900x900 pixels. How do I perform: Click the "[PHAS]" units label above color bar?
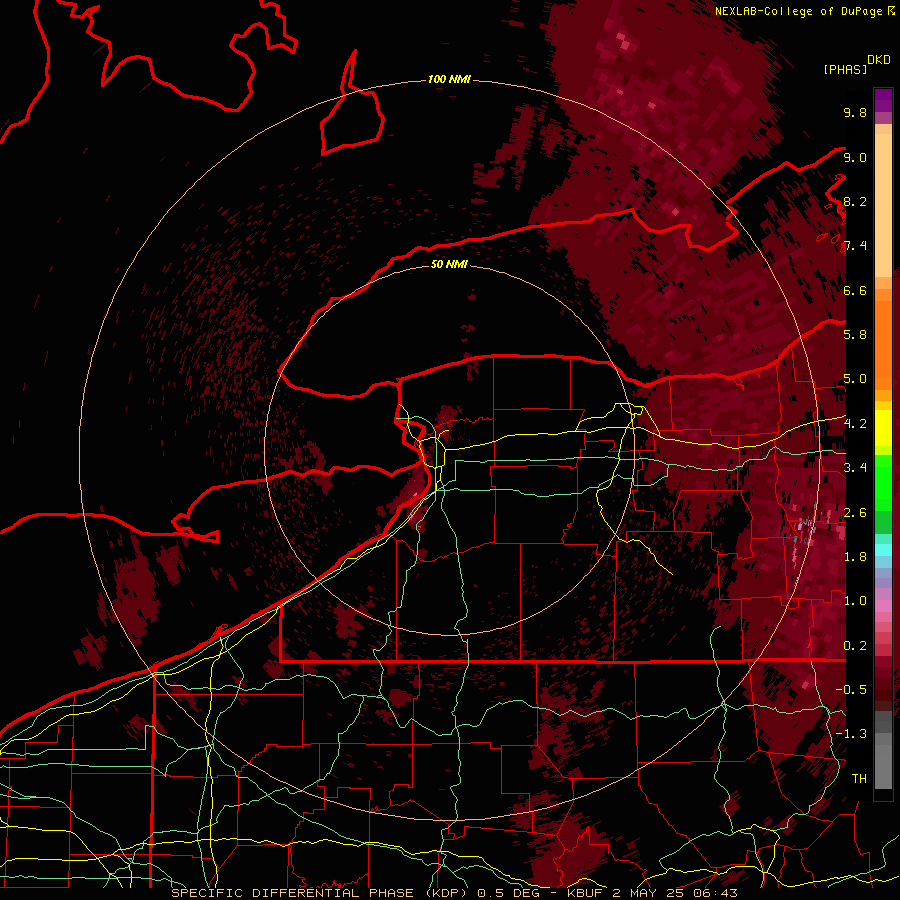[x=845, y=69]
